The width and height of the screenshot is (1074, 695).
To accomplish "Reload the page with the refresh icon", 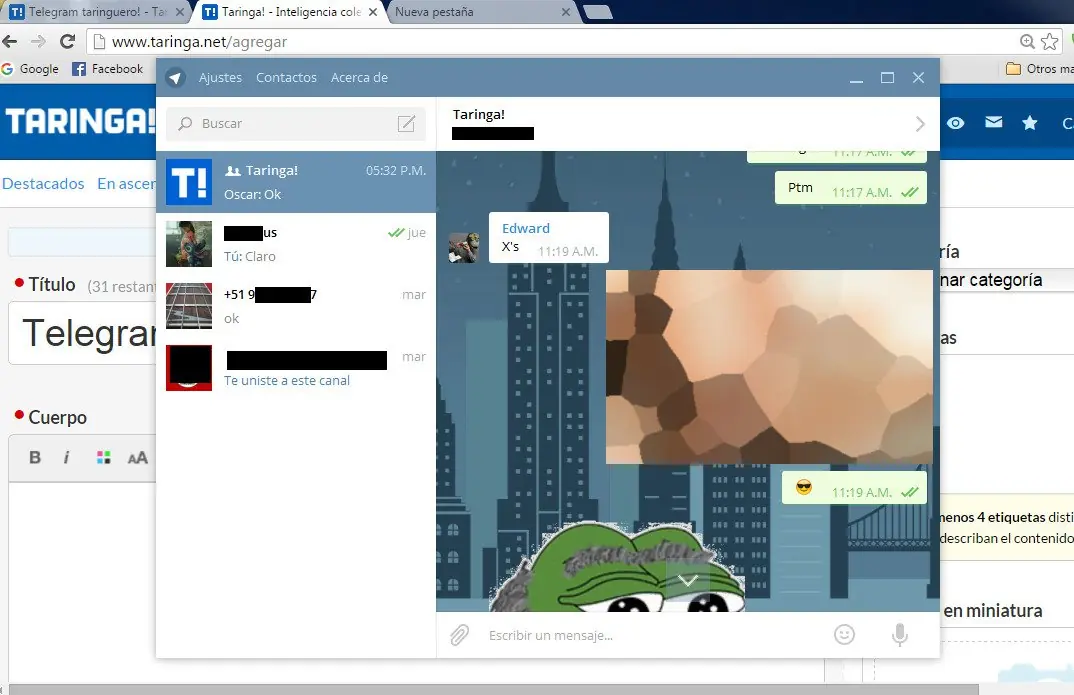I will 67,41.
